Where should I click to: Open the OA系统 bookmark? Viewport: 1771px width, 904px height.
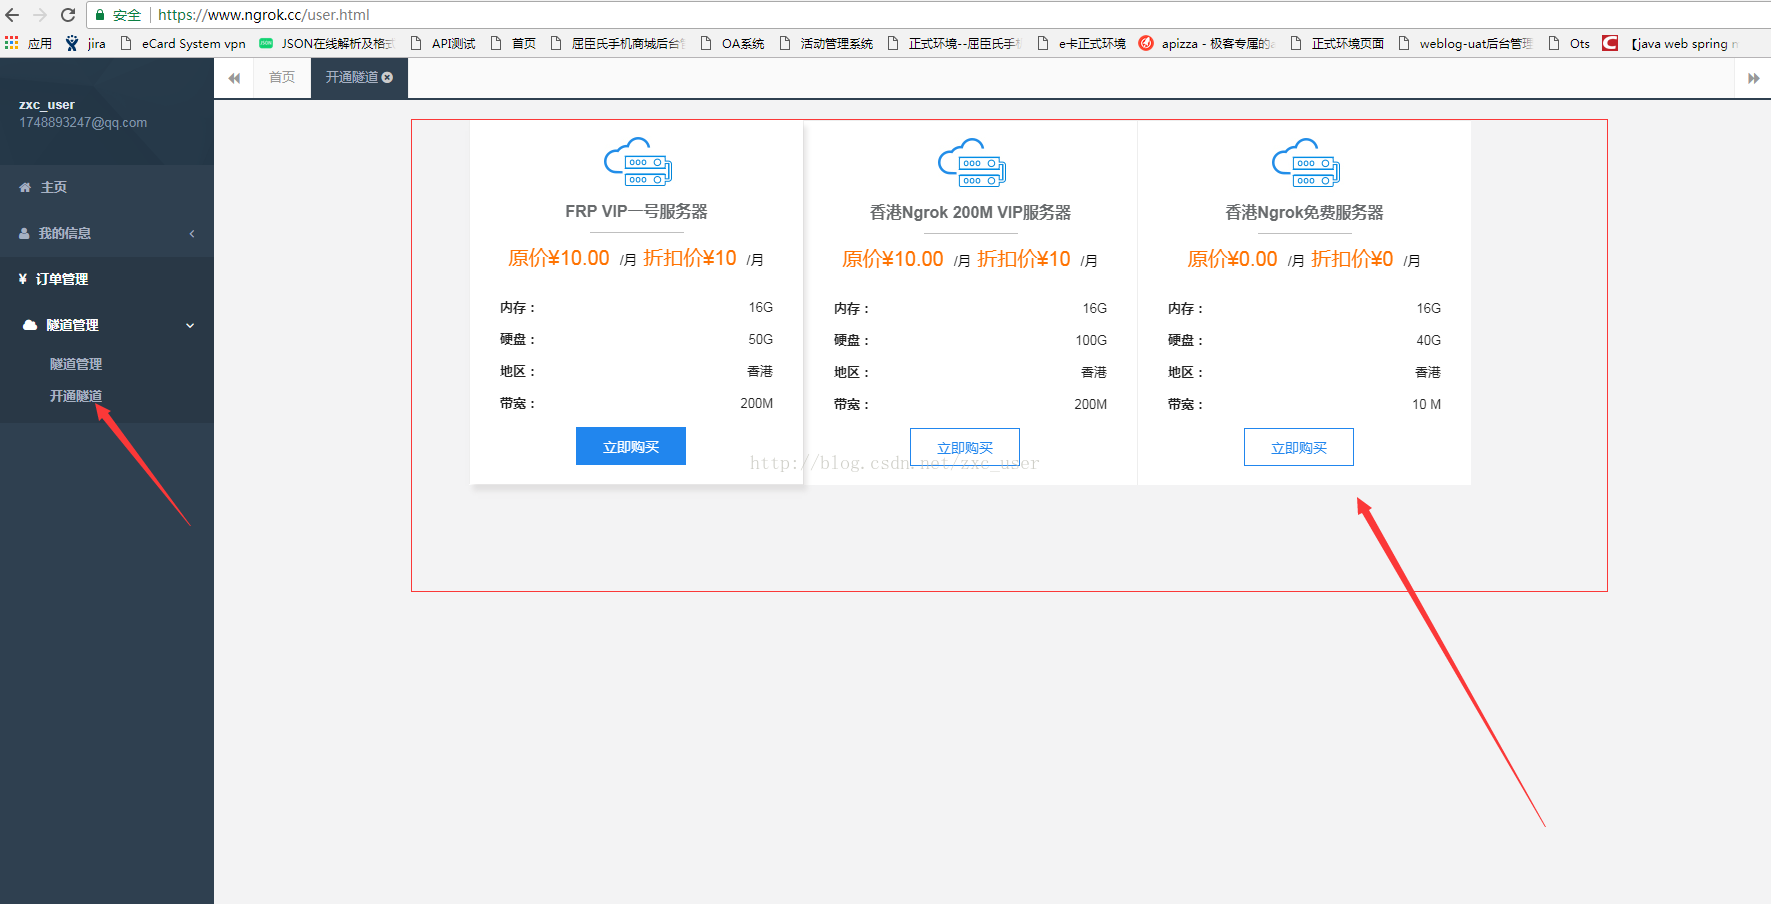point(733,43)
